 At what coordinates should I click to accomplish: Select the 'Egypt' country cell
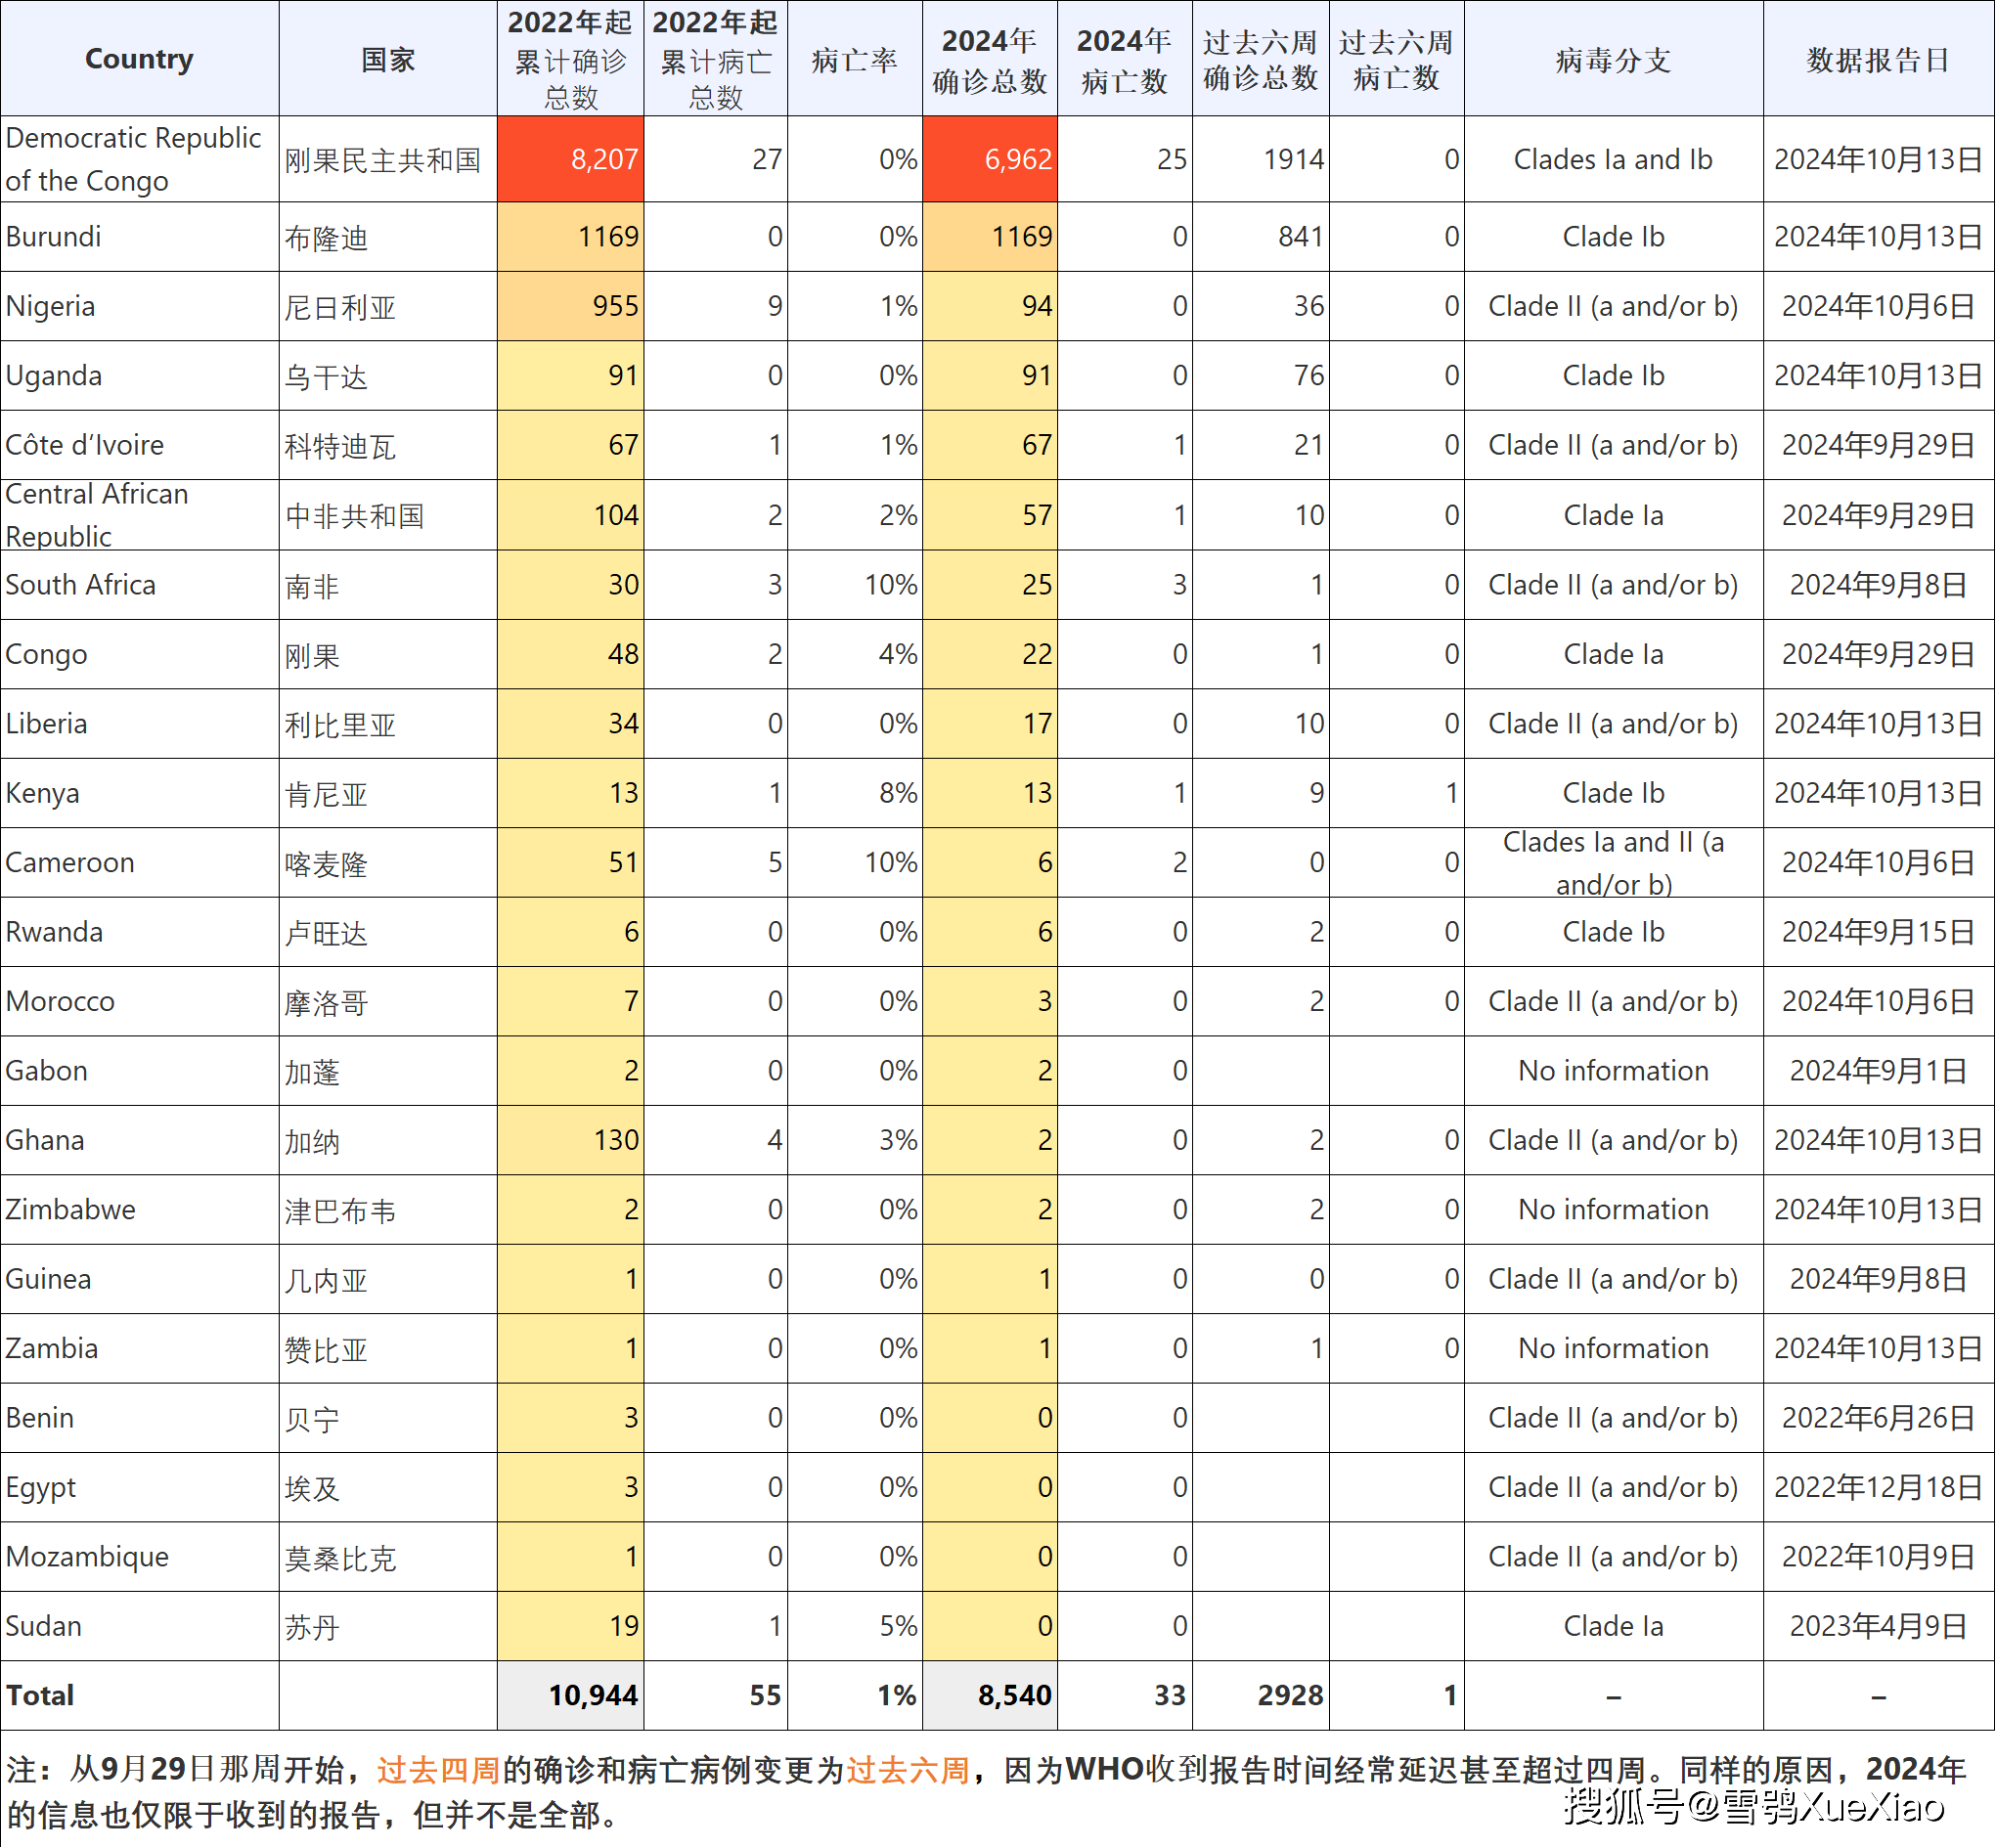139,1488
